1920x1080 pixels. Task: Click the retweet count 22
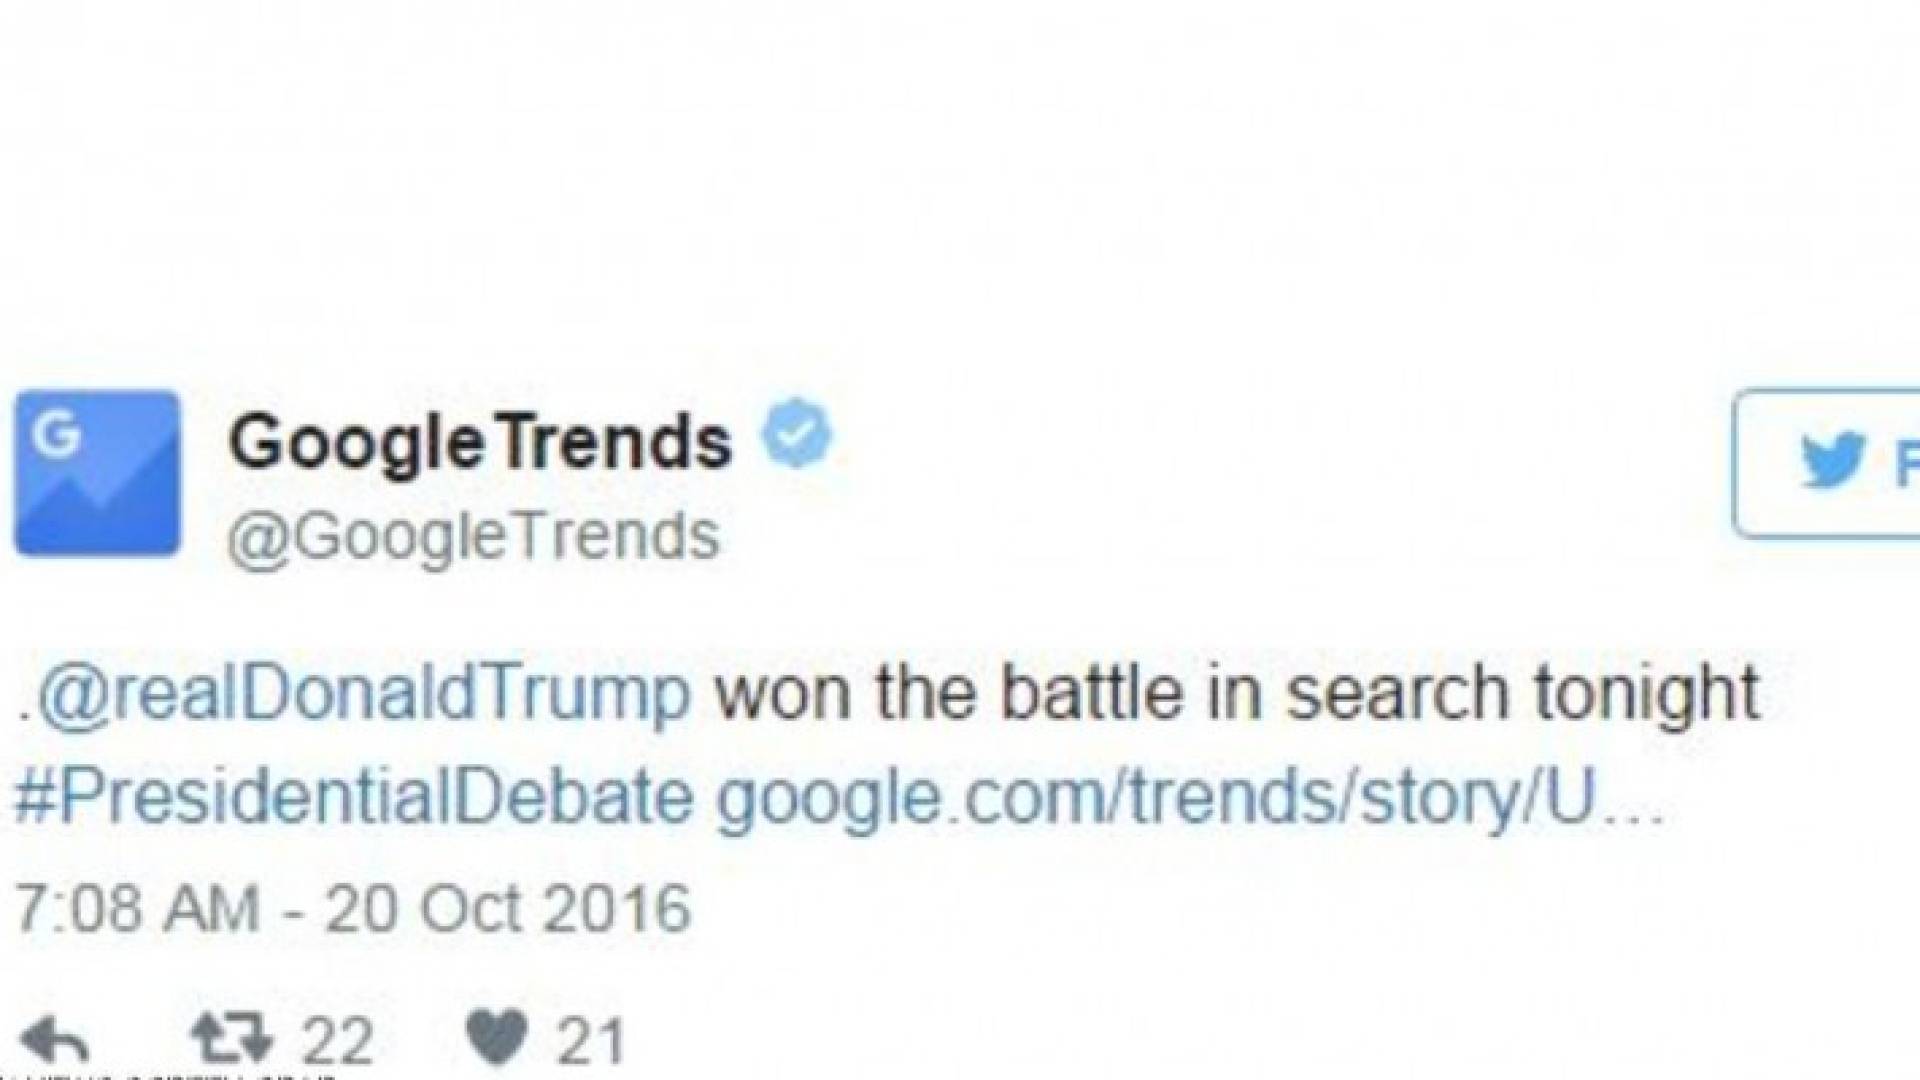[338, 1040]
